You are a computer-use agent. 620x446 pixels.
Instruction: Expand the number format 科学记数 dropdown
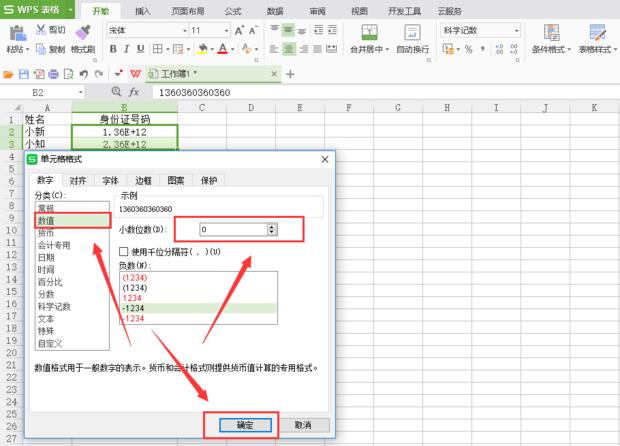517,31
